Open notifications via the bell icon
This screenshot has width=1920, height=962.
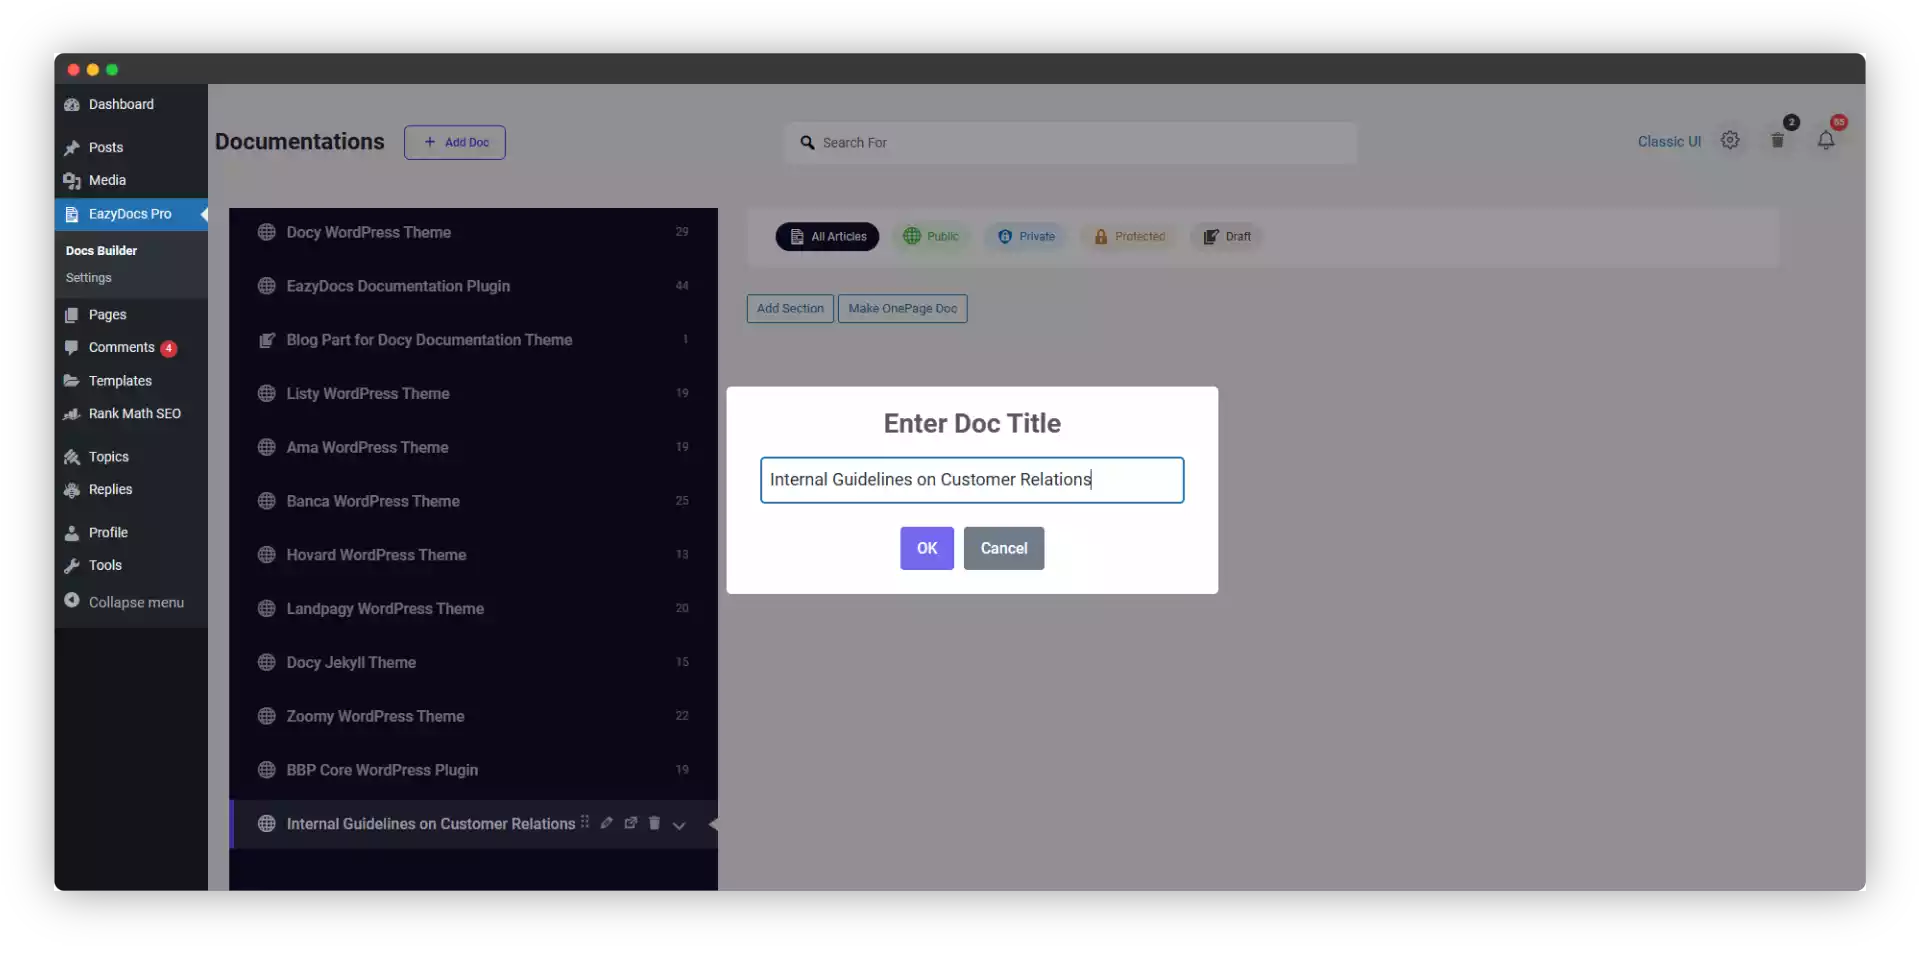(1828, 141)
